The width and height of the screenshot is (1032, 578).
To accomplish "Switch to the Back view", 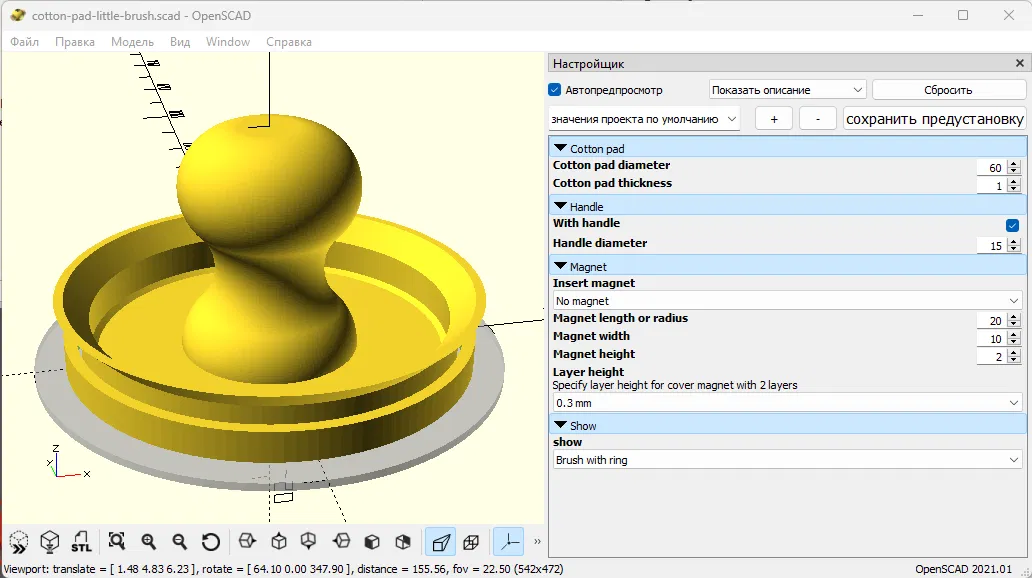I will (403, 542).
